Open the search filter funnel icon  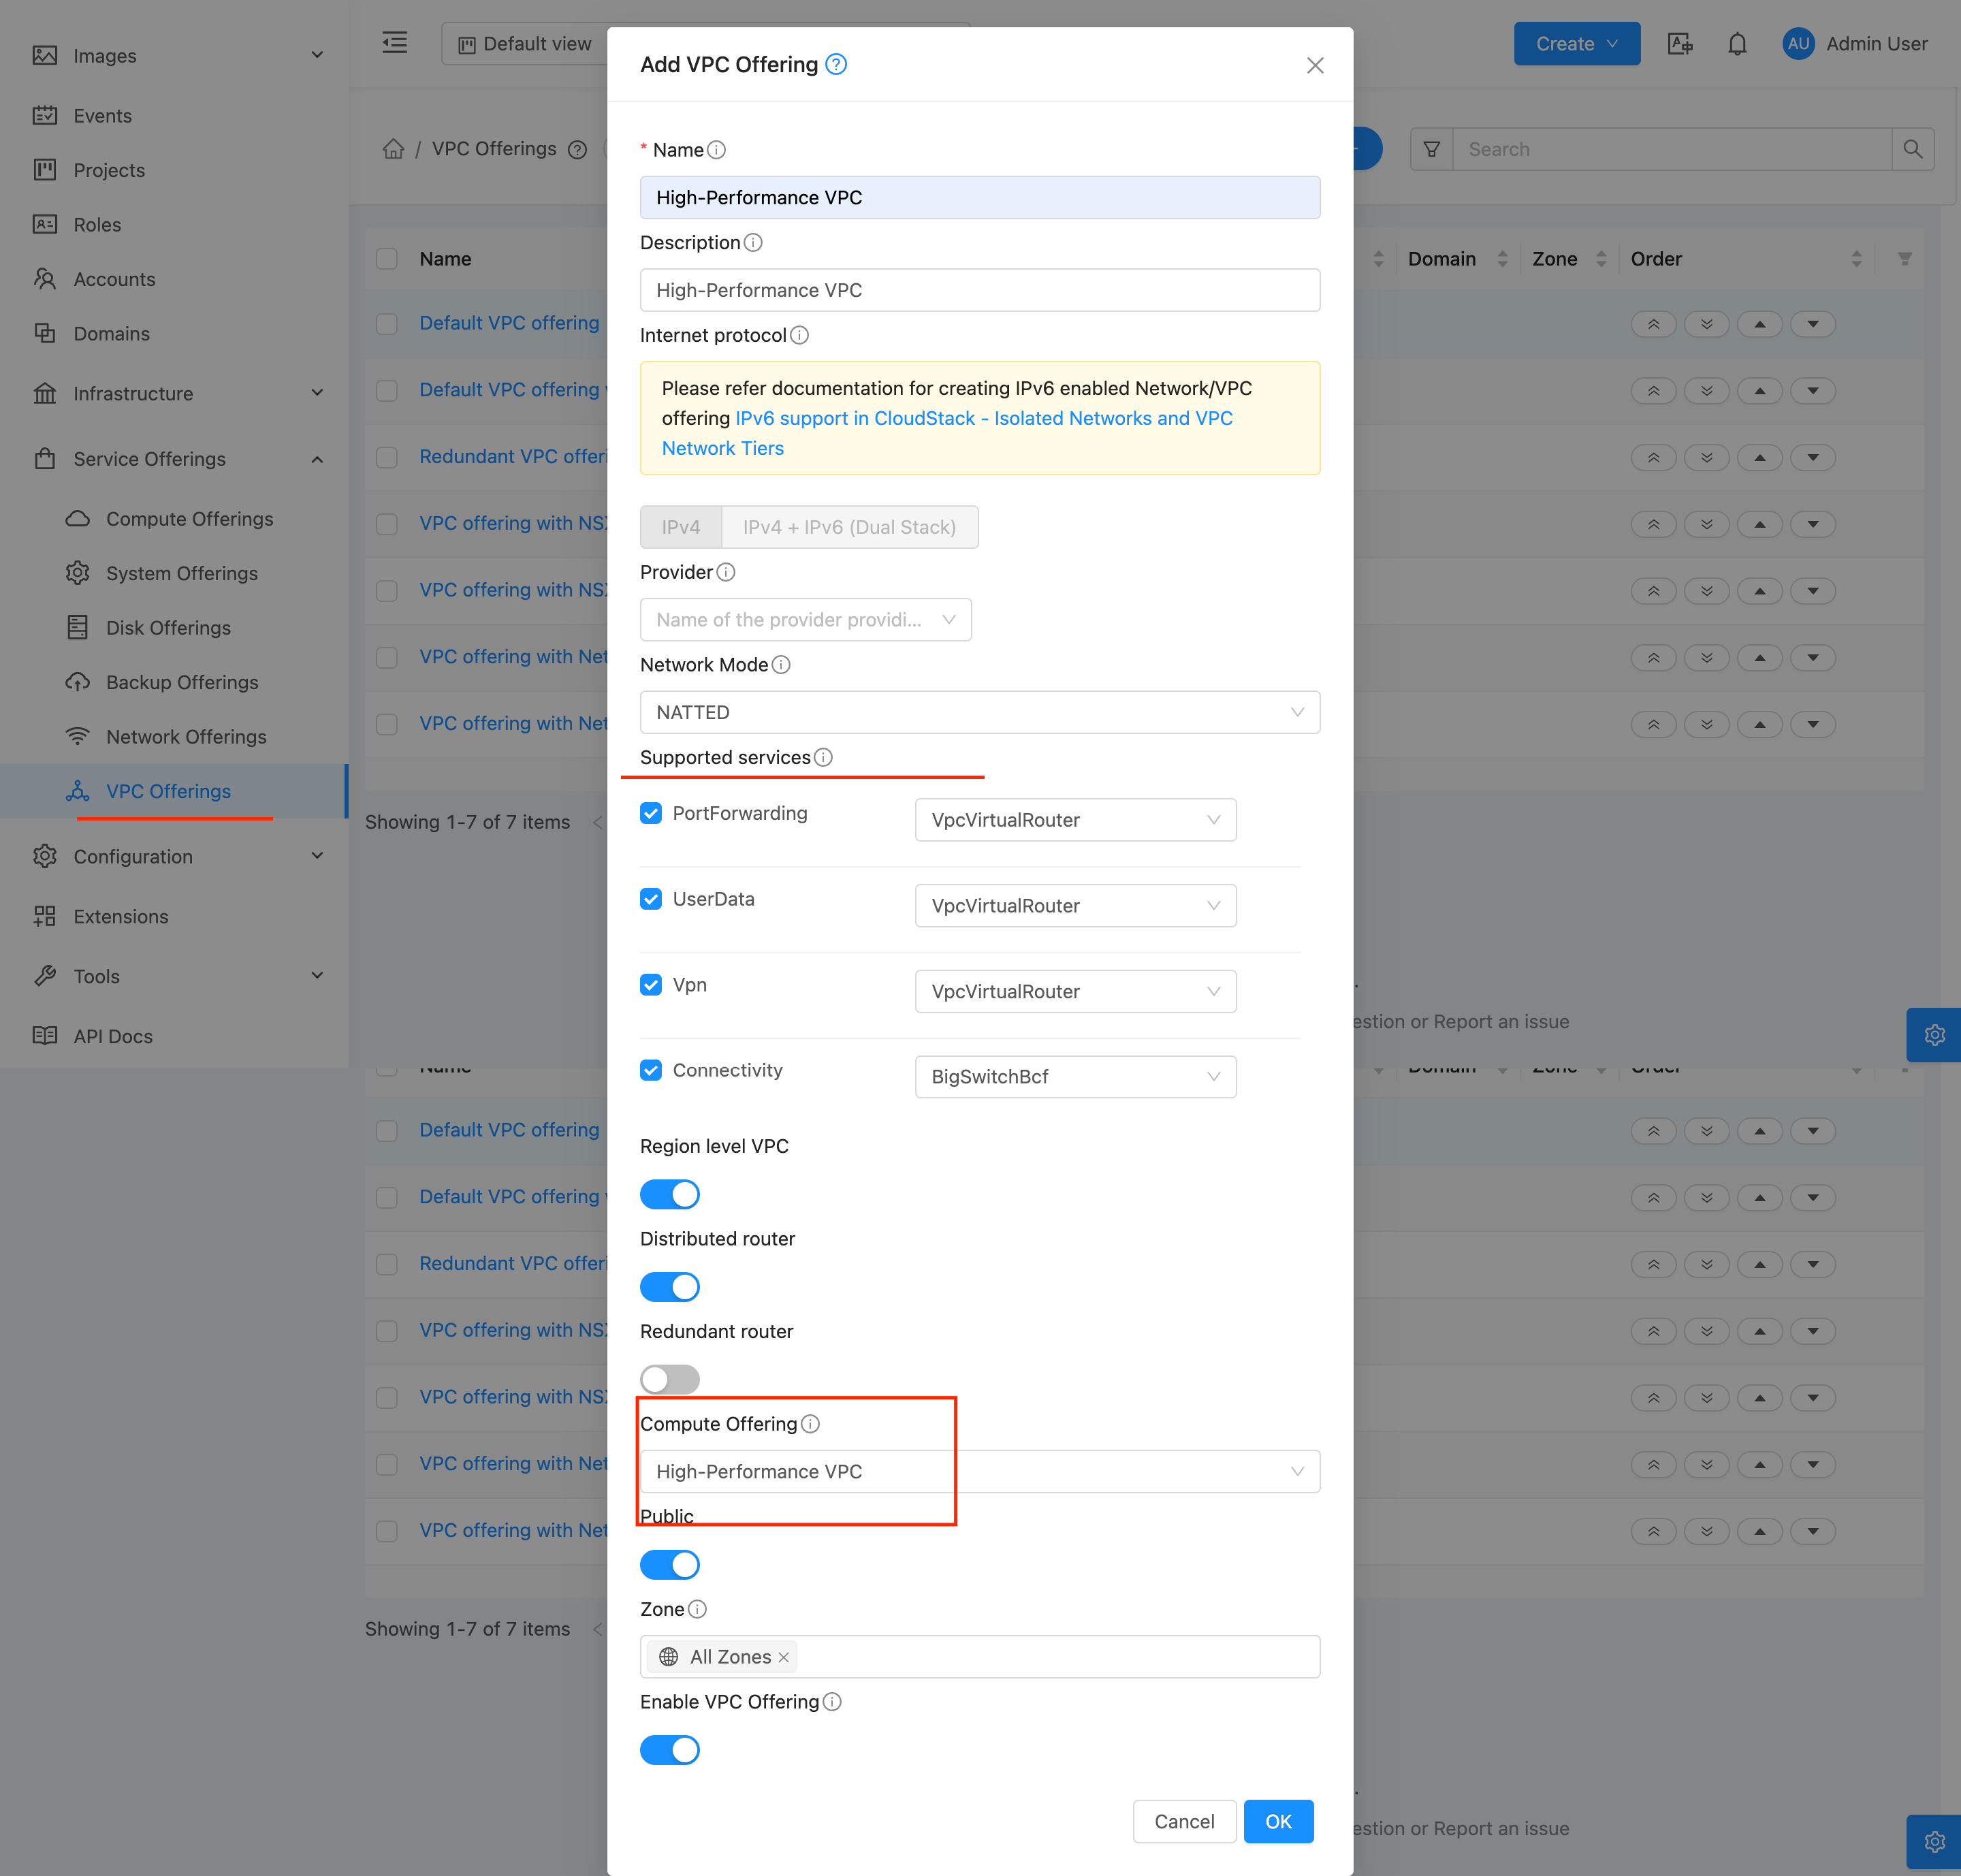pos(1431,149)
